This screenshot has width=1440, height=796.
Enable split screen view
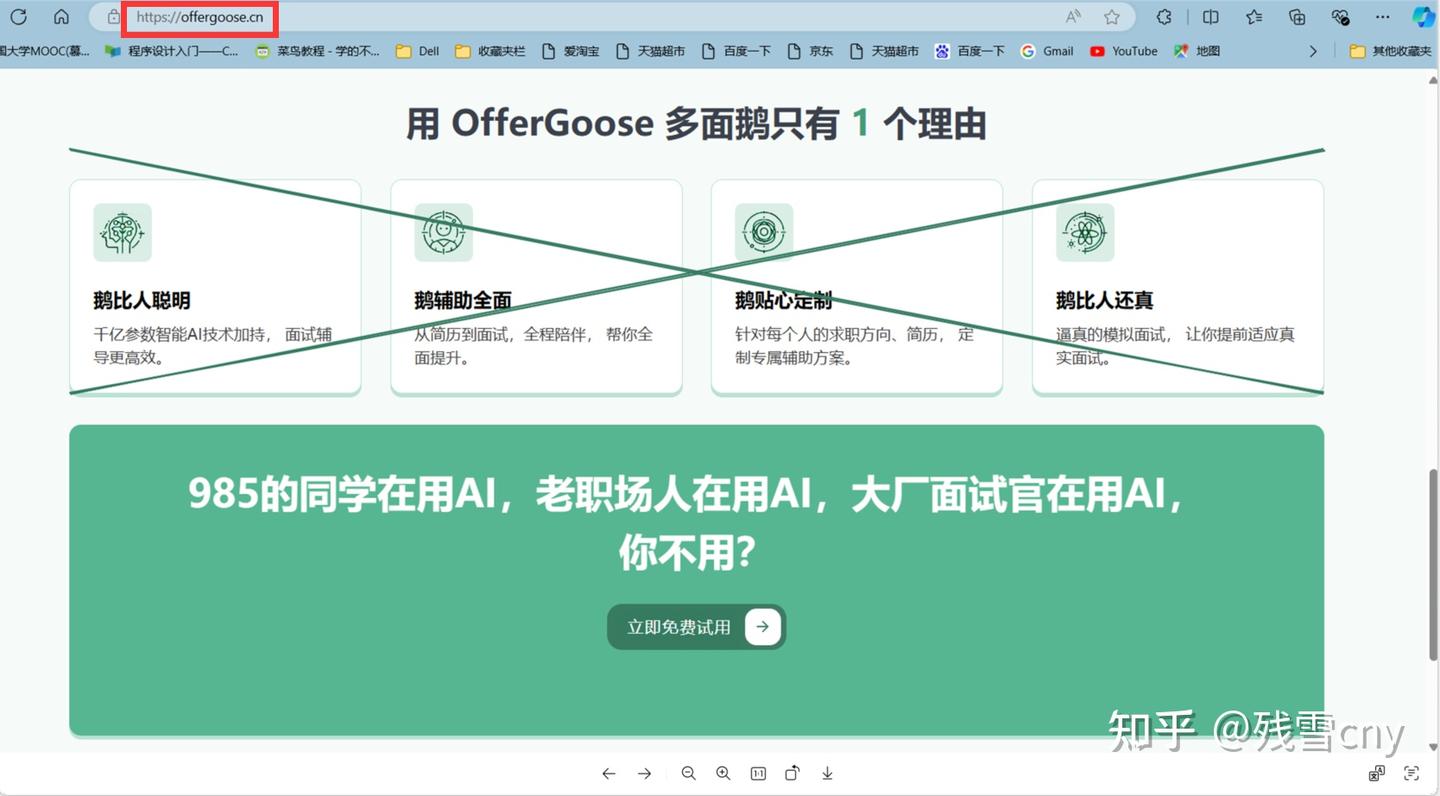coord(1210,17)
